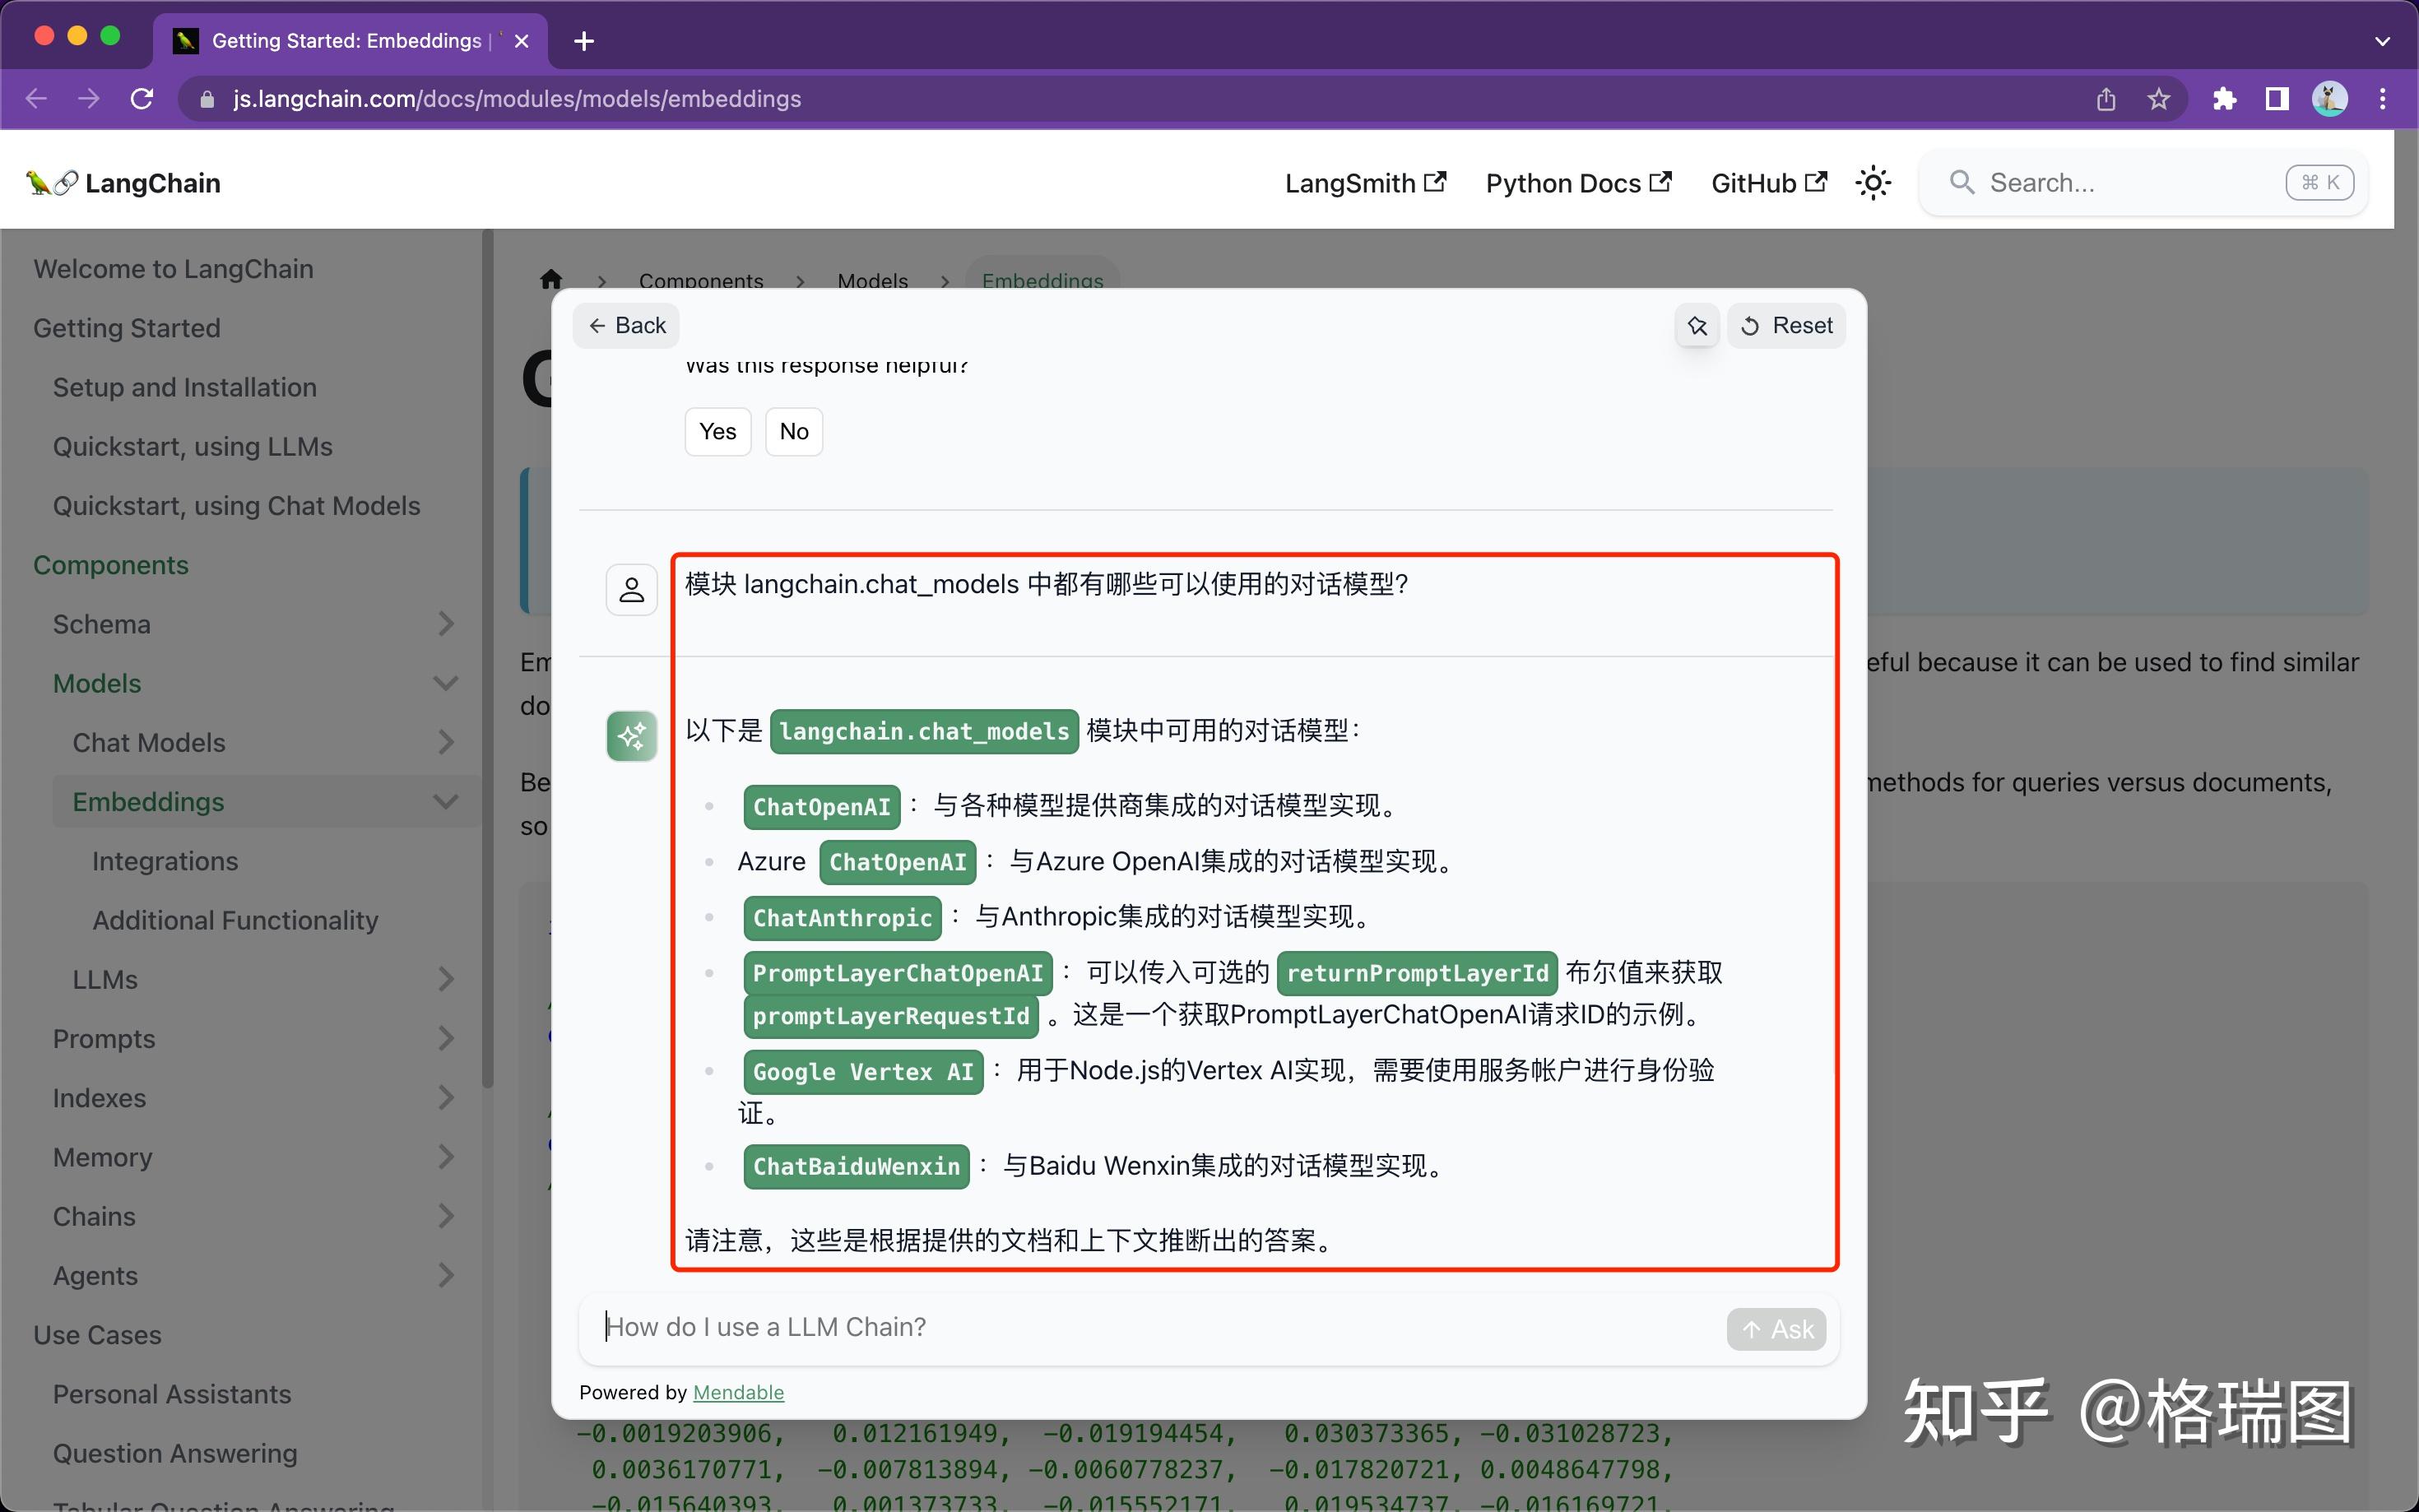Screen dimensions: 2419x1512
Task: Click the LangChain logo
Action: click(x=123, y=183)
